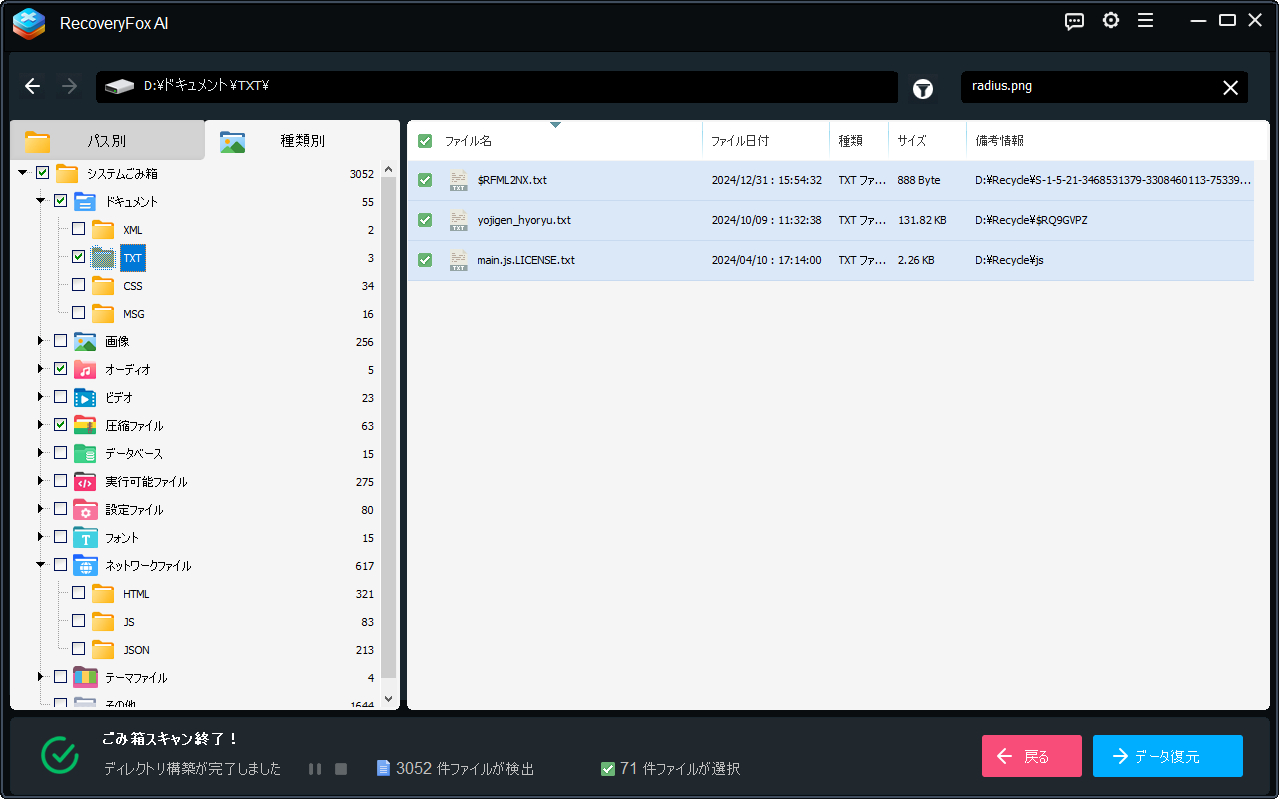Image resolution: width=1279 pixels, height=799 pixels.
Task: Select the 設定ファイル icon
Action: (x=85, y=509)
